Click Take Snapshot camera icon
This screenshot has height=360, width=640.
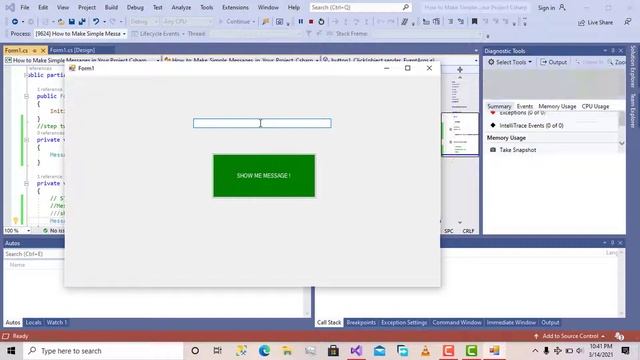(493, 150)
